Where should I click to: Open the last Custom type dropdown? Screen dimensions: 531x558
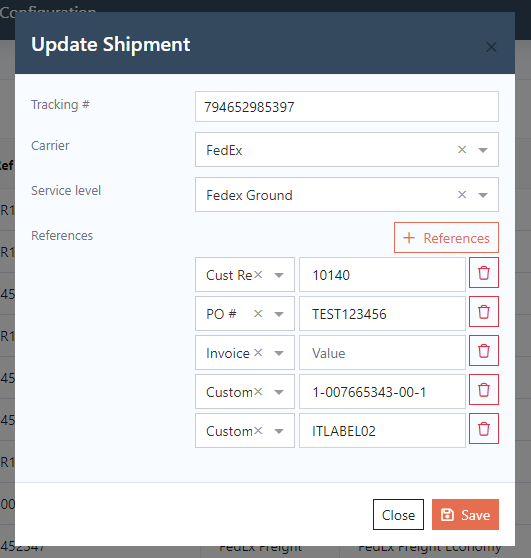pos(279,431)
